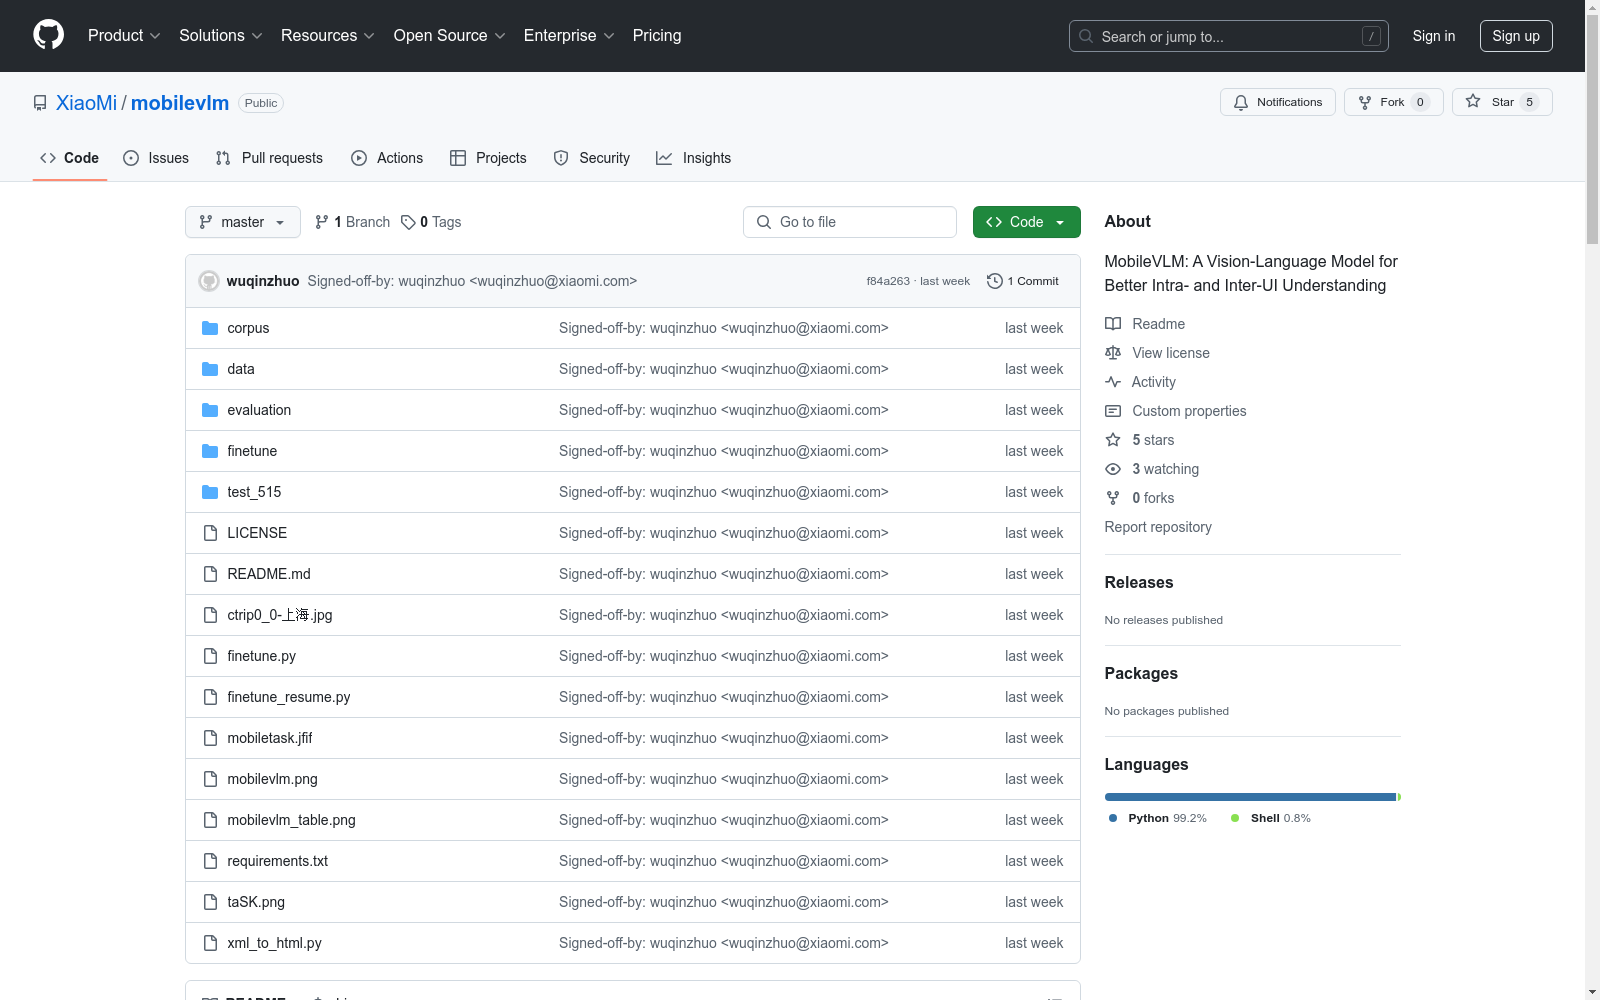The width and height of the screenshot is (1600, 1000).
Task: Click the fork icon in Fork button
Action: 1365,102
